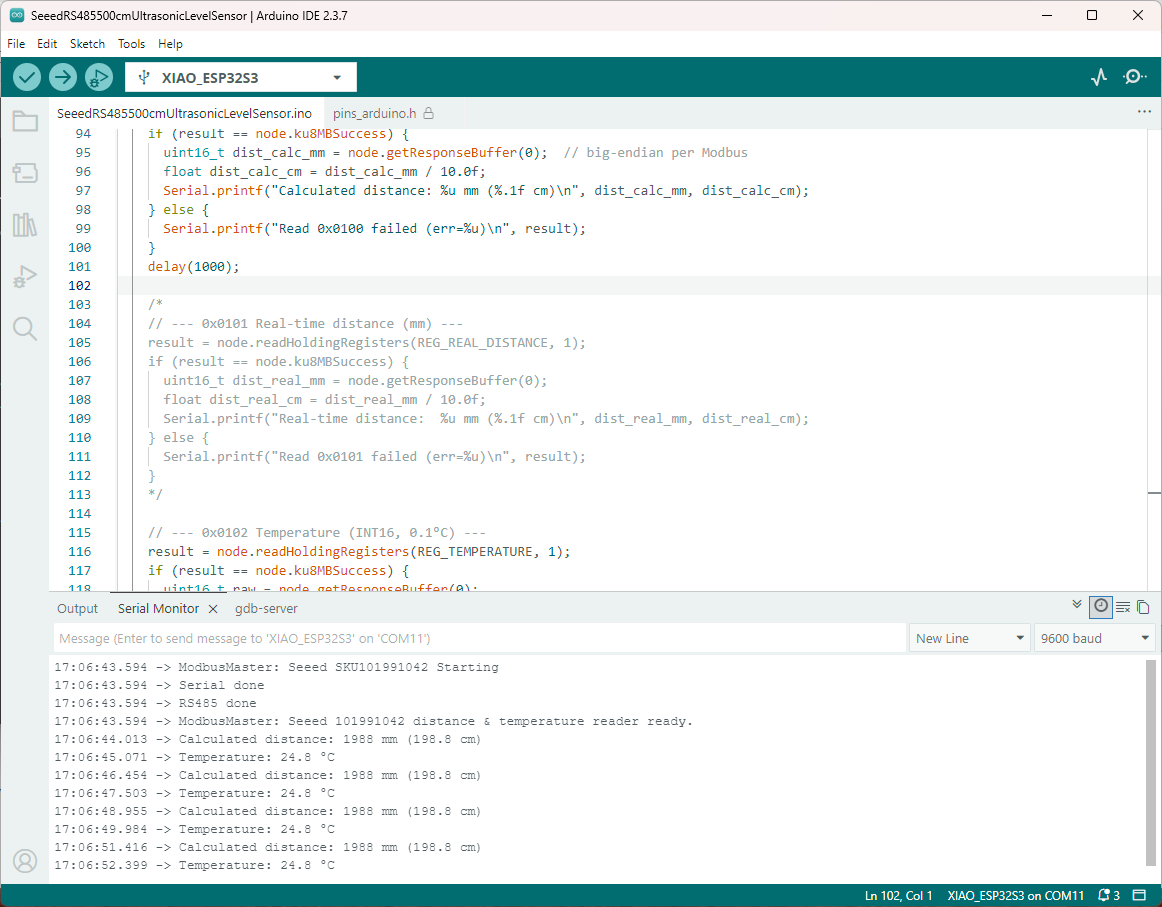The height and width of the screenshot is (907, 1162).
Task: Toggle autoscroll in Serial Monitor
Action: click(x=1077, y=605)
